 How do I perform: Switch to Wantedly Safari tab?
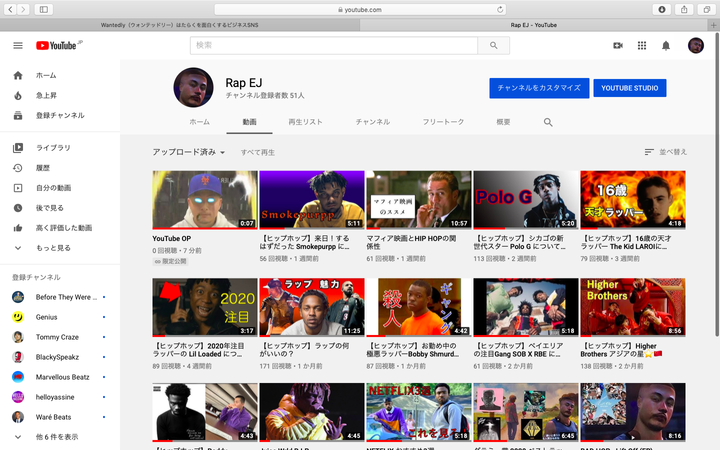point(180,25)
